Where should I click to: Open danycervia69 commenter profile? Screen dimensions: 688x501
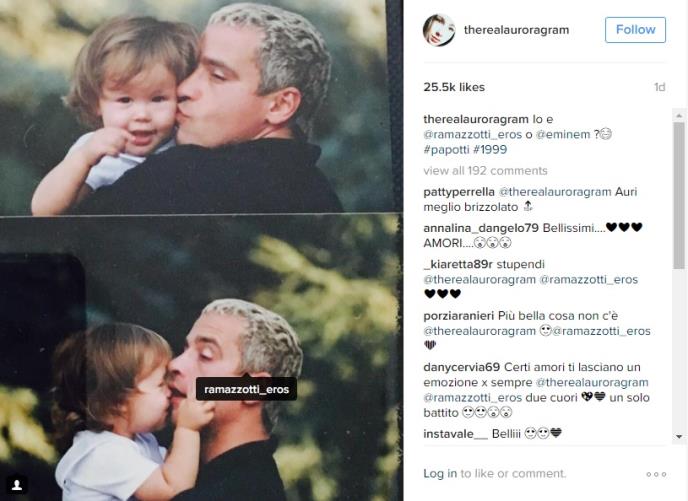[462, 367]
